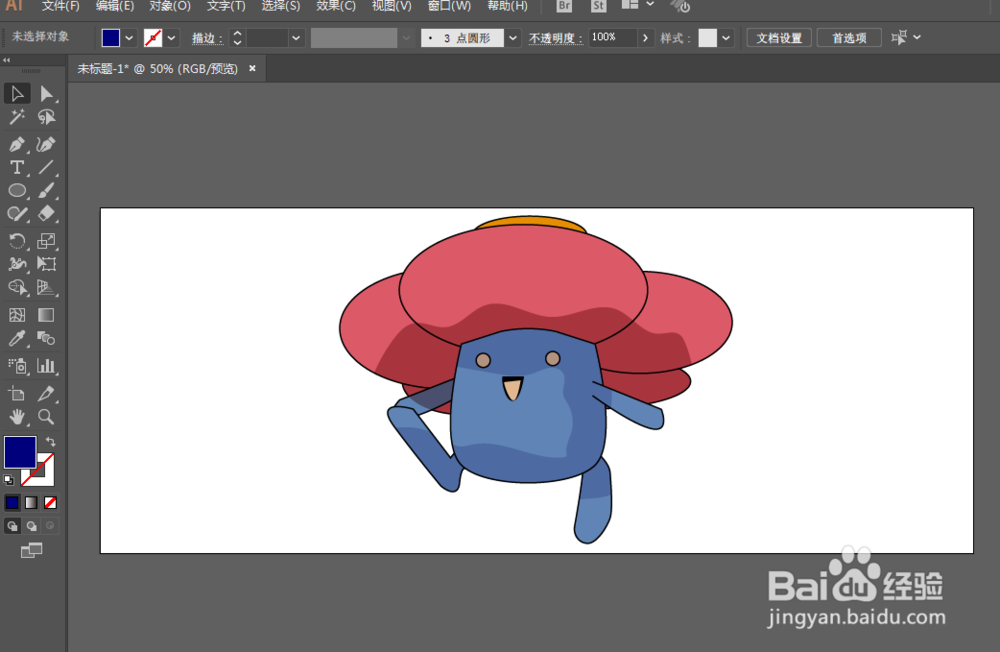This screenshot has height=652, width=1000.
Task: Select the Rotate tool
Action: point(17,241)
